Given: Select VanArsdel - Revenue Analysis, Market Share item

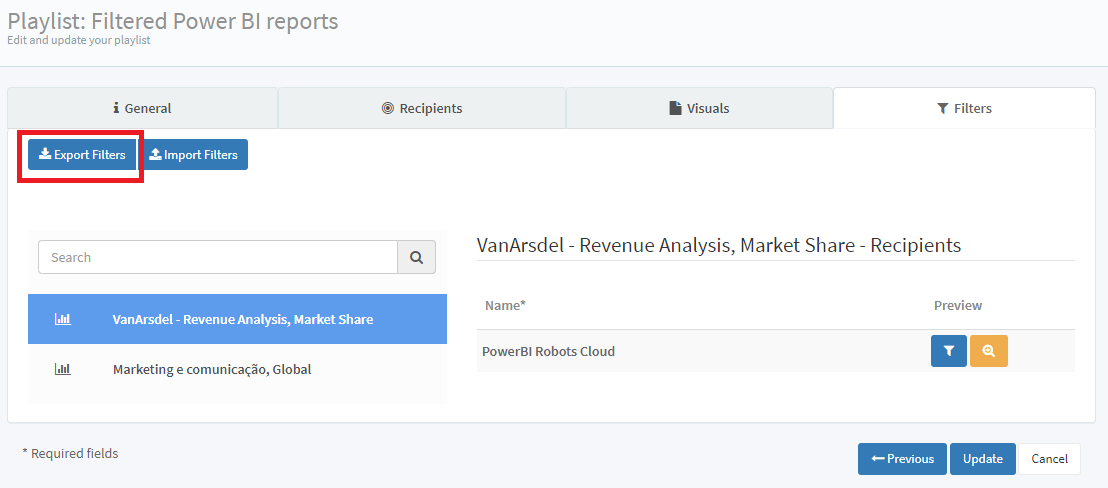Looking at the screenshot, I should [242, 319].
